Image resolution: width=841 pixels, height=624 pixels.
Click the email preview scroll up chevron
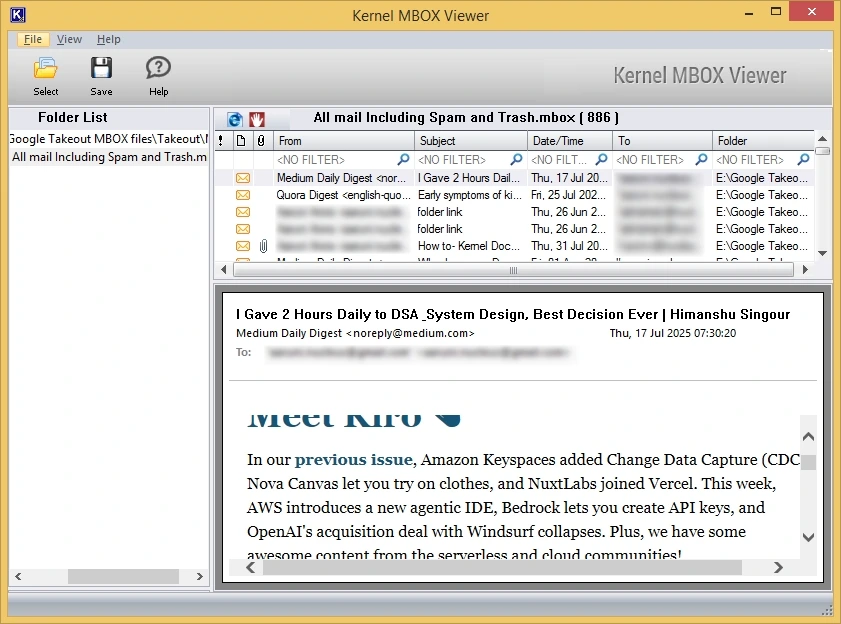coord(808,437)
